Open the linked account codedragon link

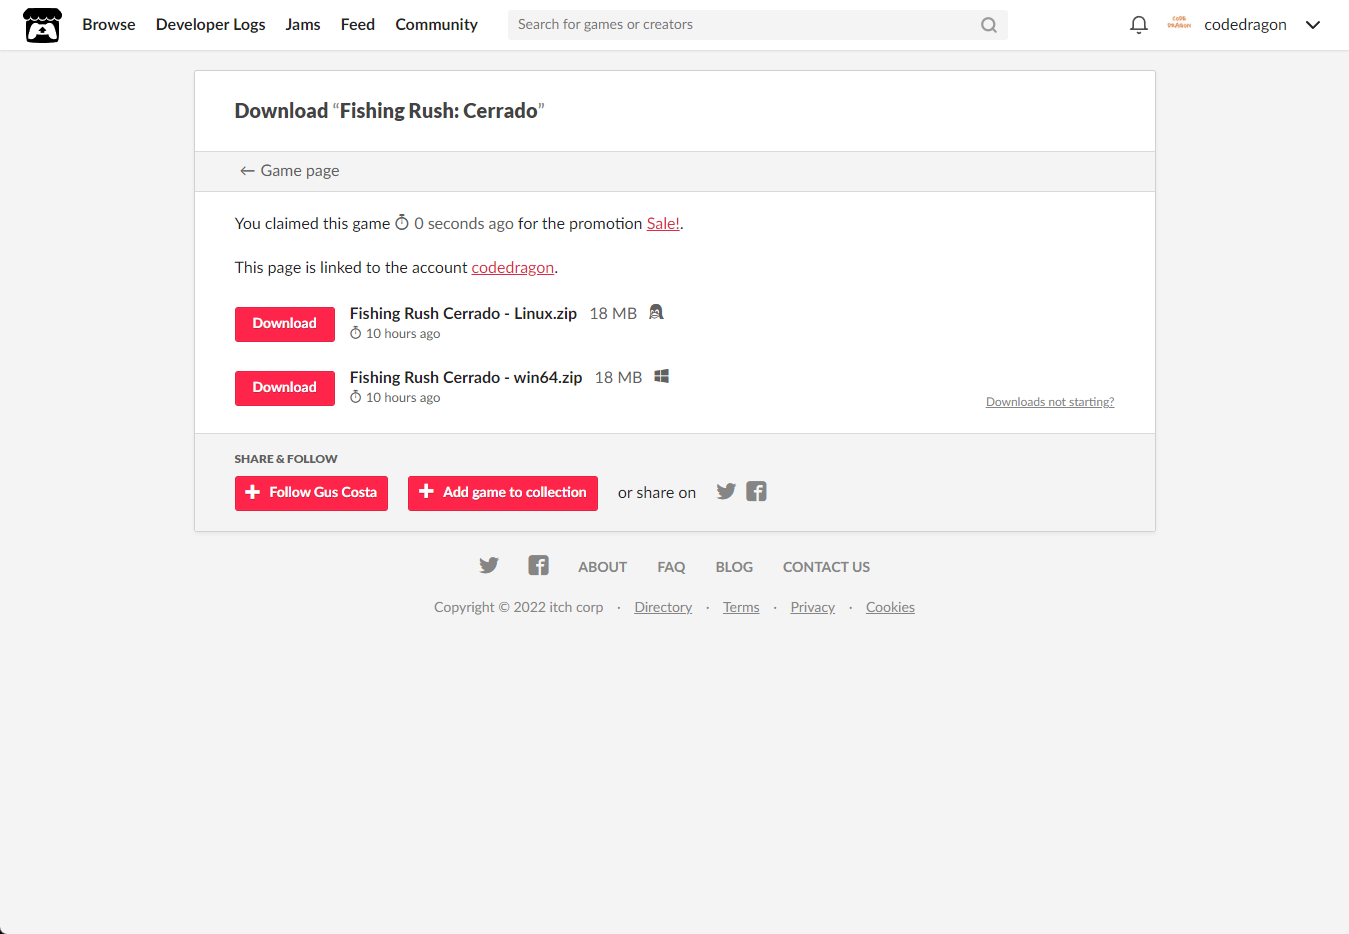pos(513,267)
